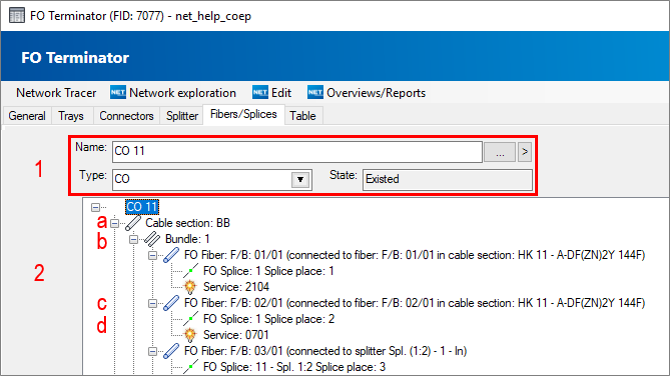The height and width of the screenshot is (376, 670).
Task: Click the splice icon for Splice place: 3
Action: 190,367
